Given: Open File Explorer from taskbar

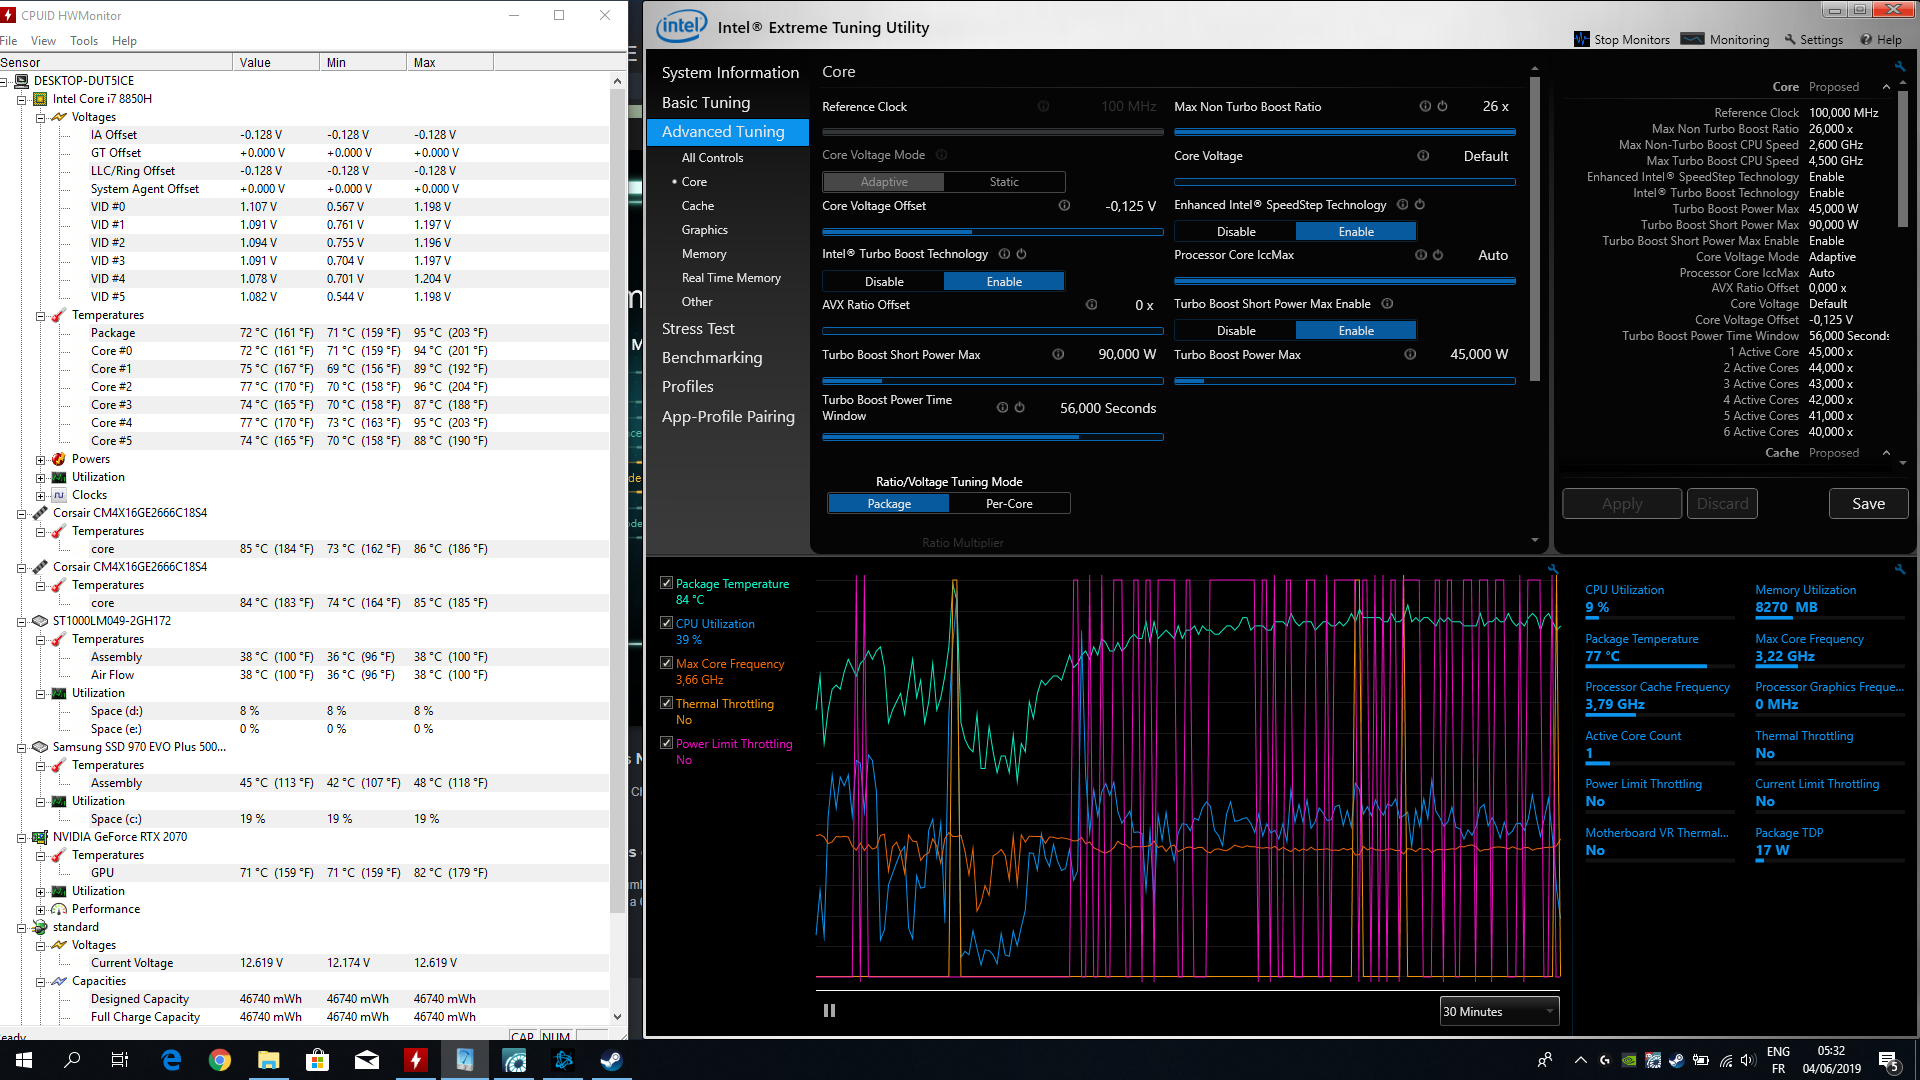Looking at the screenshot, I should point(269,1060).
